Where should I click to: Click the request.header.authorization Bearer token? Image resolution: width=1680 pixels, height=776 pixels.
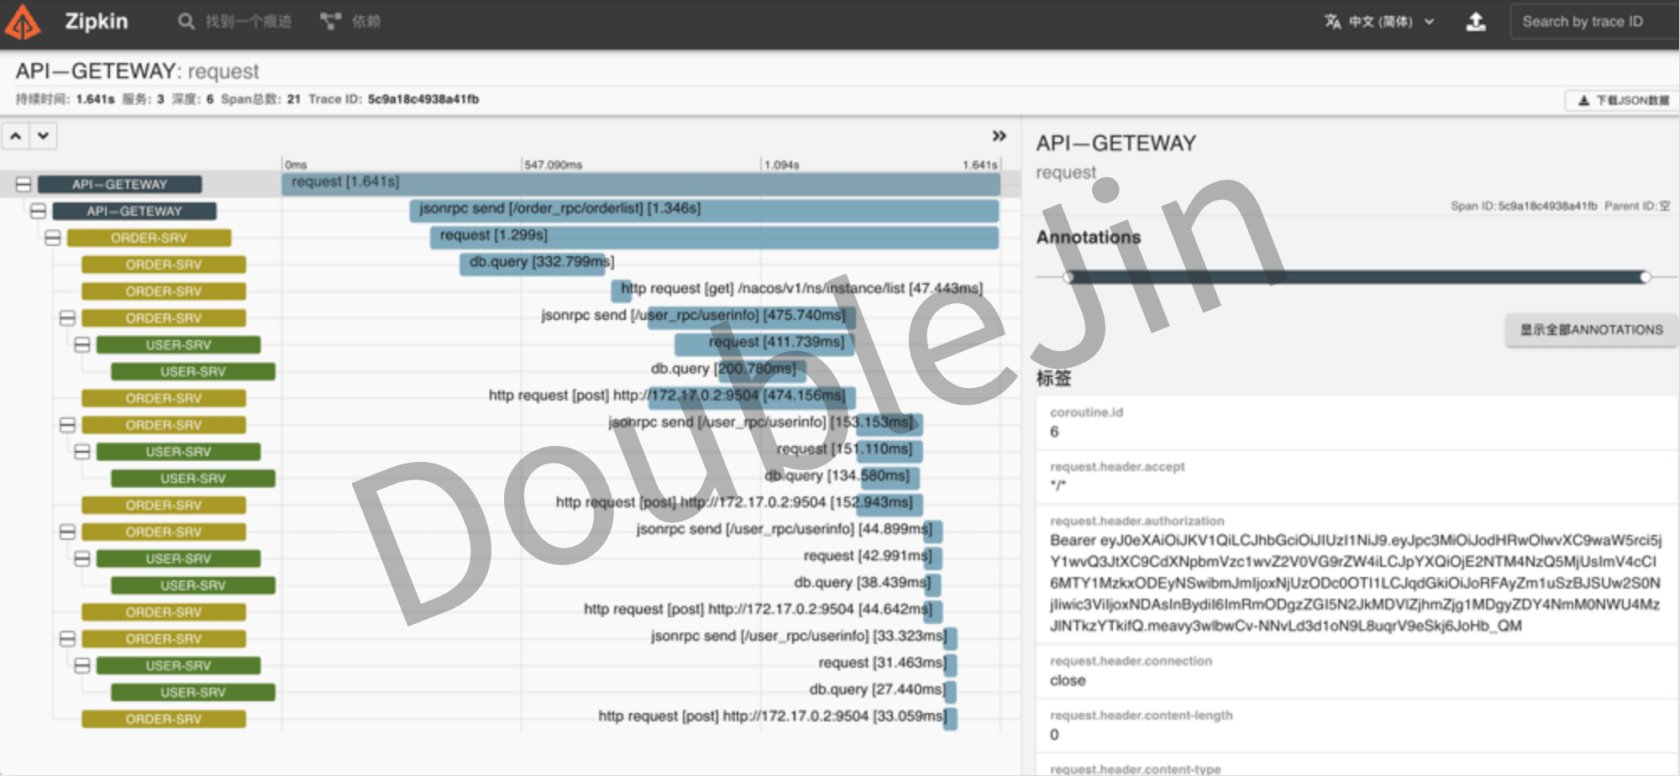point(1355,583)
